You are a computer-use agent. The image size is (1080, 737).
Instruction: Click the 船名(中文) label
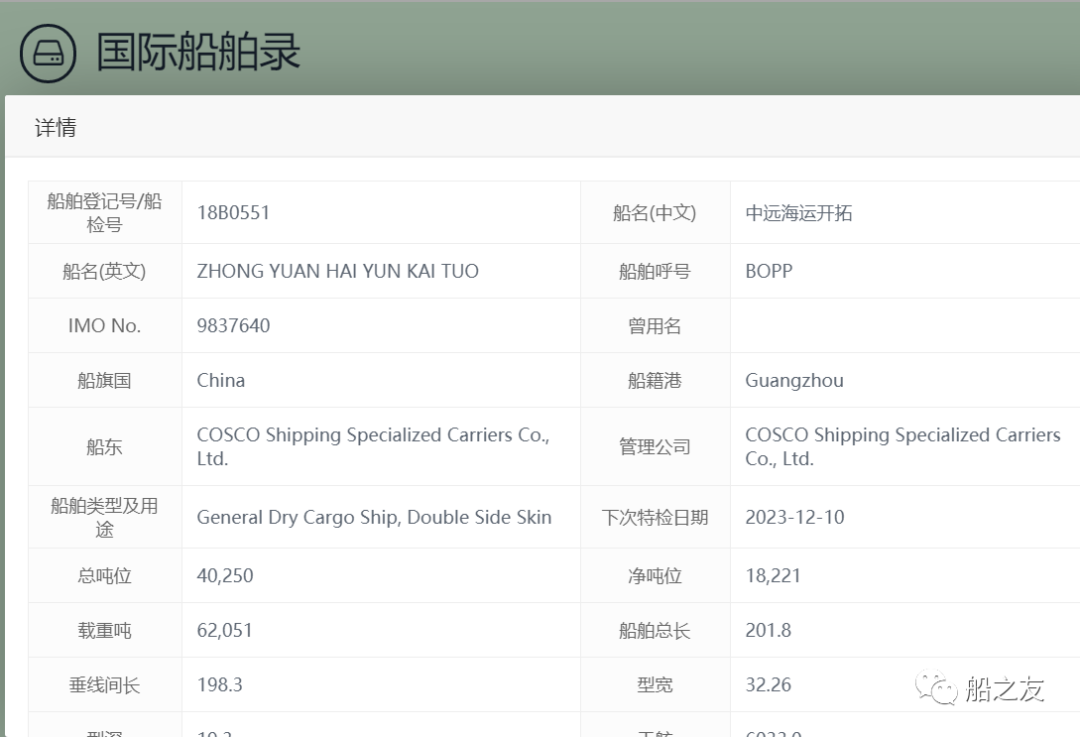tap(654, 213)
